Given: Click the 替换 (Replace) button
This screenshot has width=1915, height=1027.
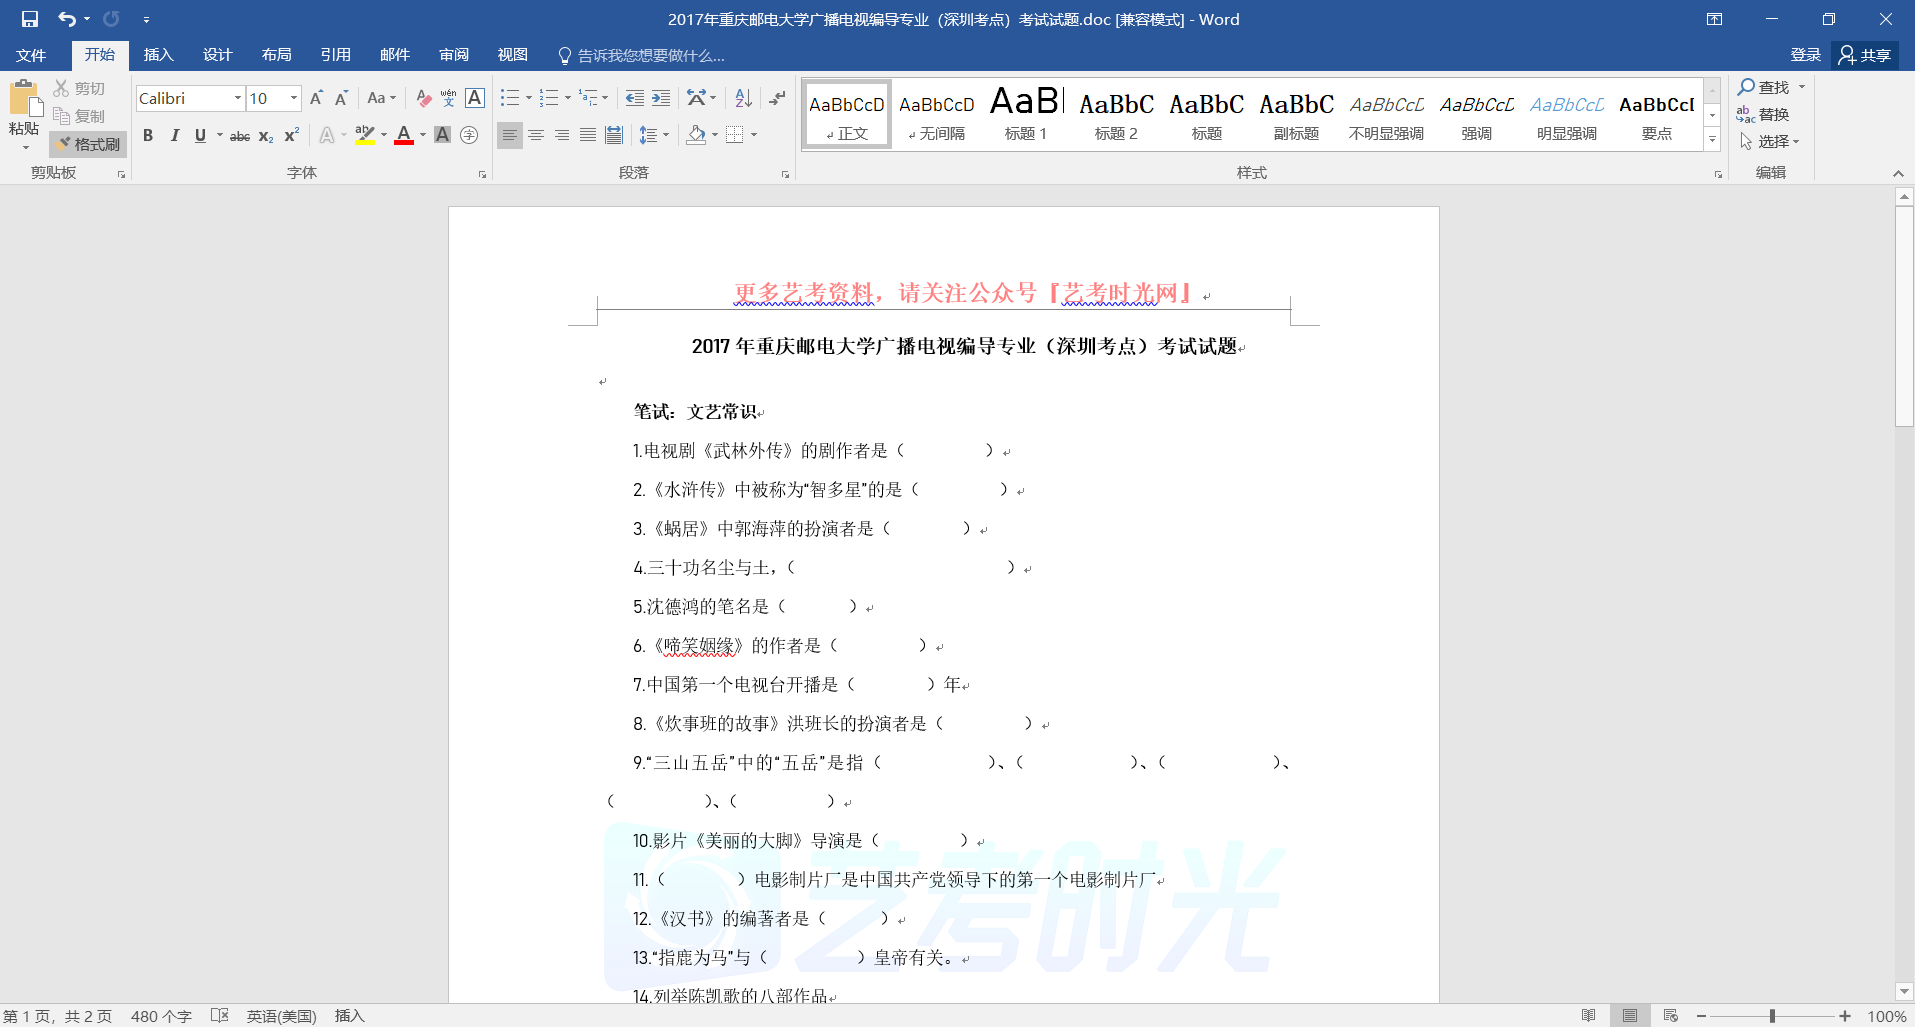Looking at the screenshot, I should pyautogui.click(x=1764, y=114).
